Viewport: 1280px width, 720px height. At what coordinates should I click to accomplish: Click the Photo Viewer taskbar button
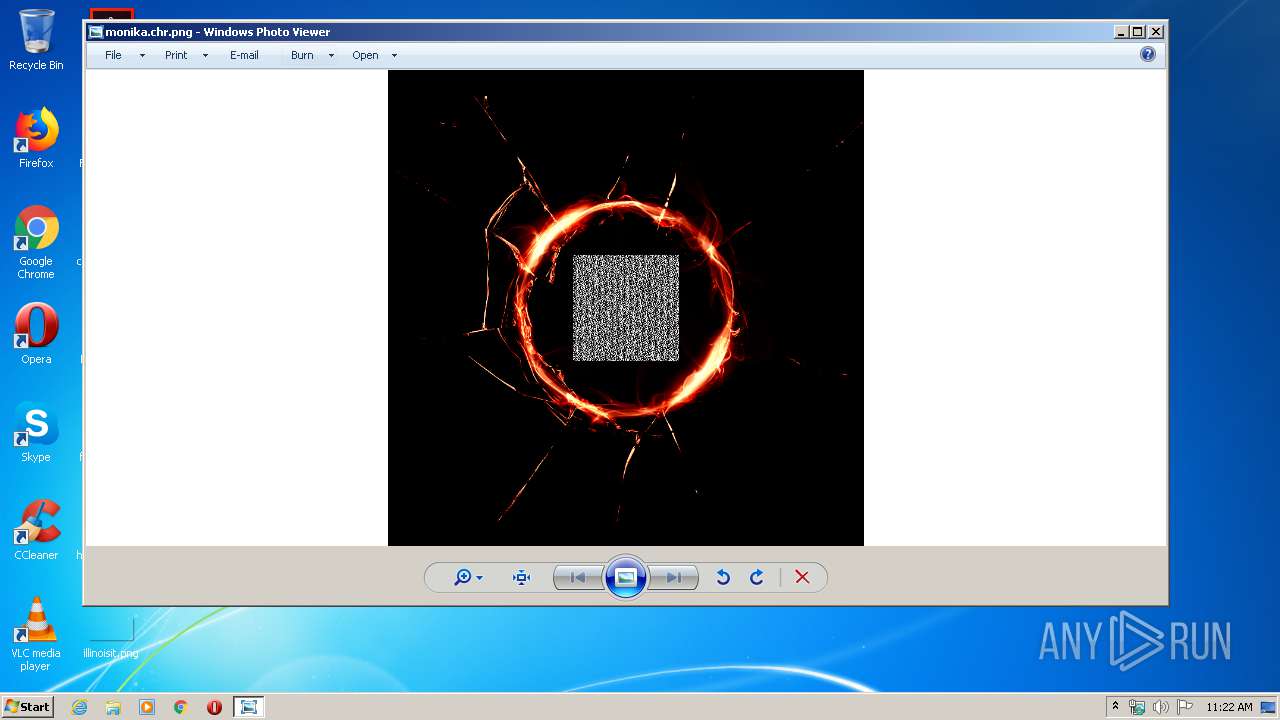248,707
